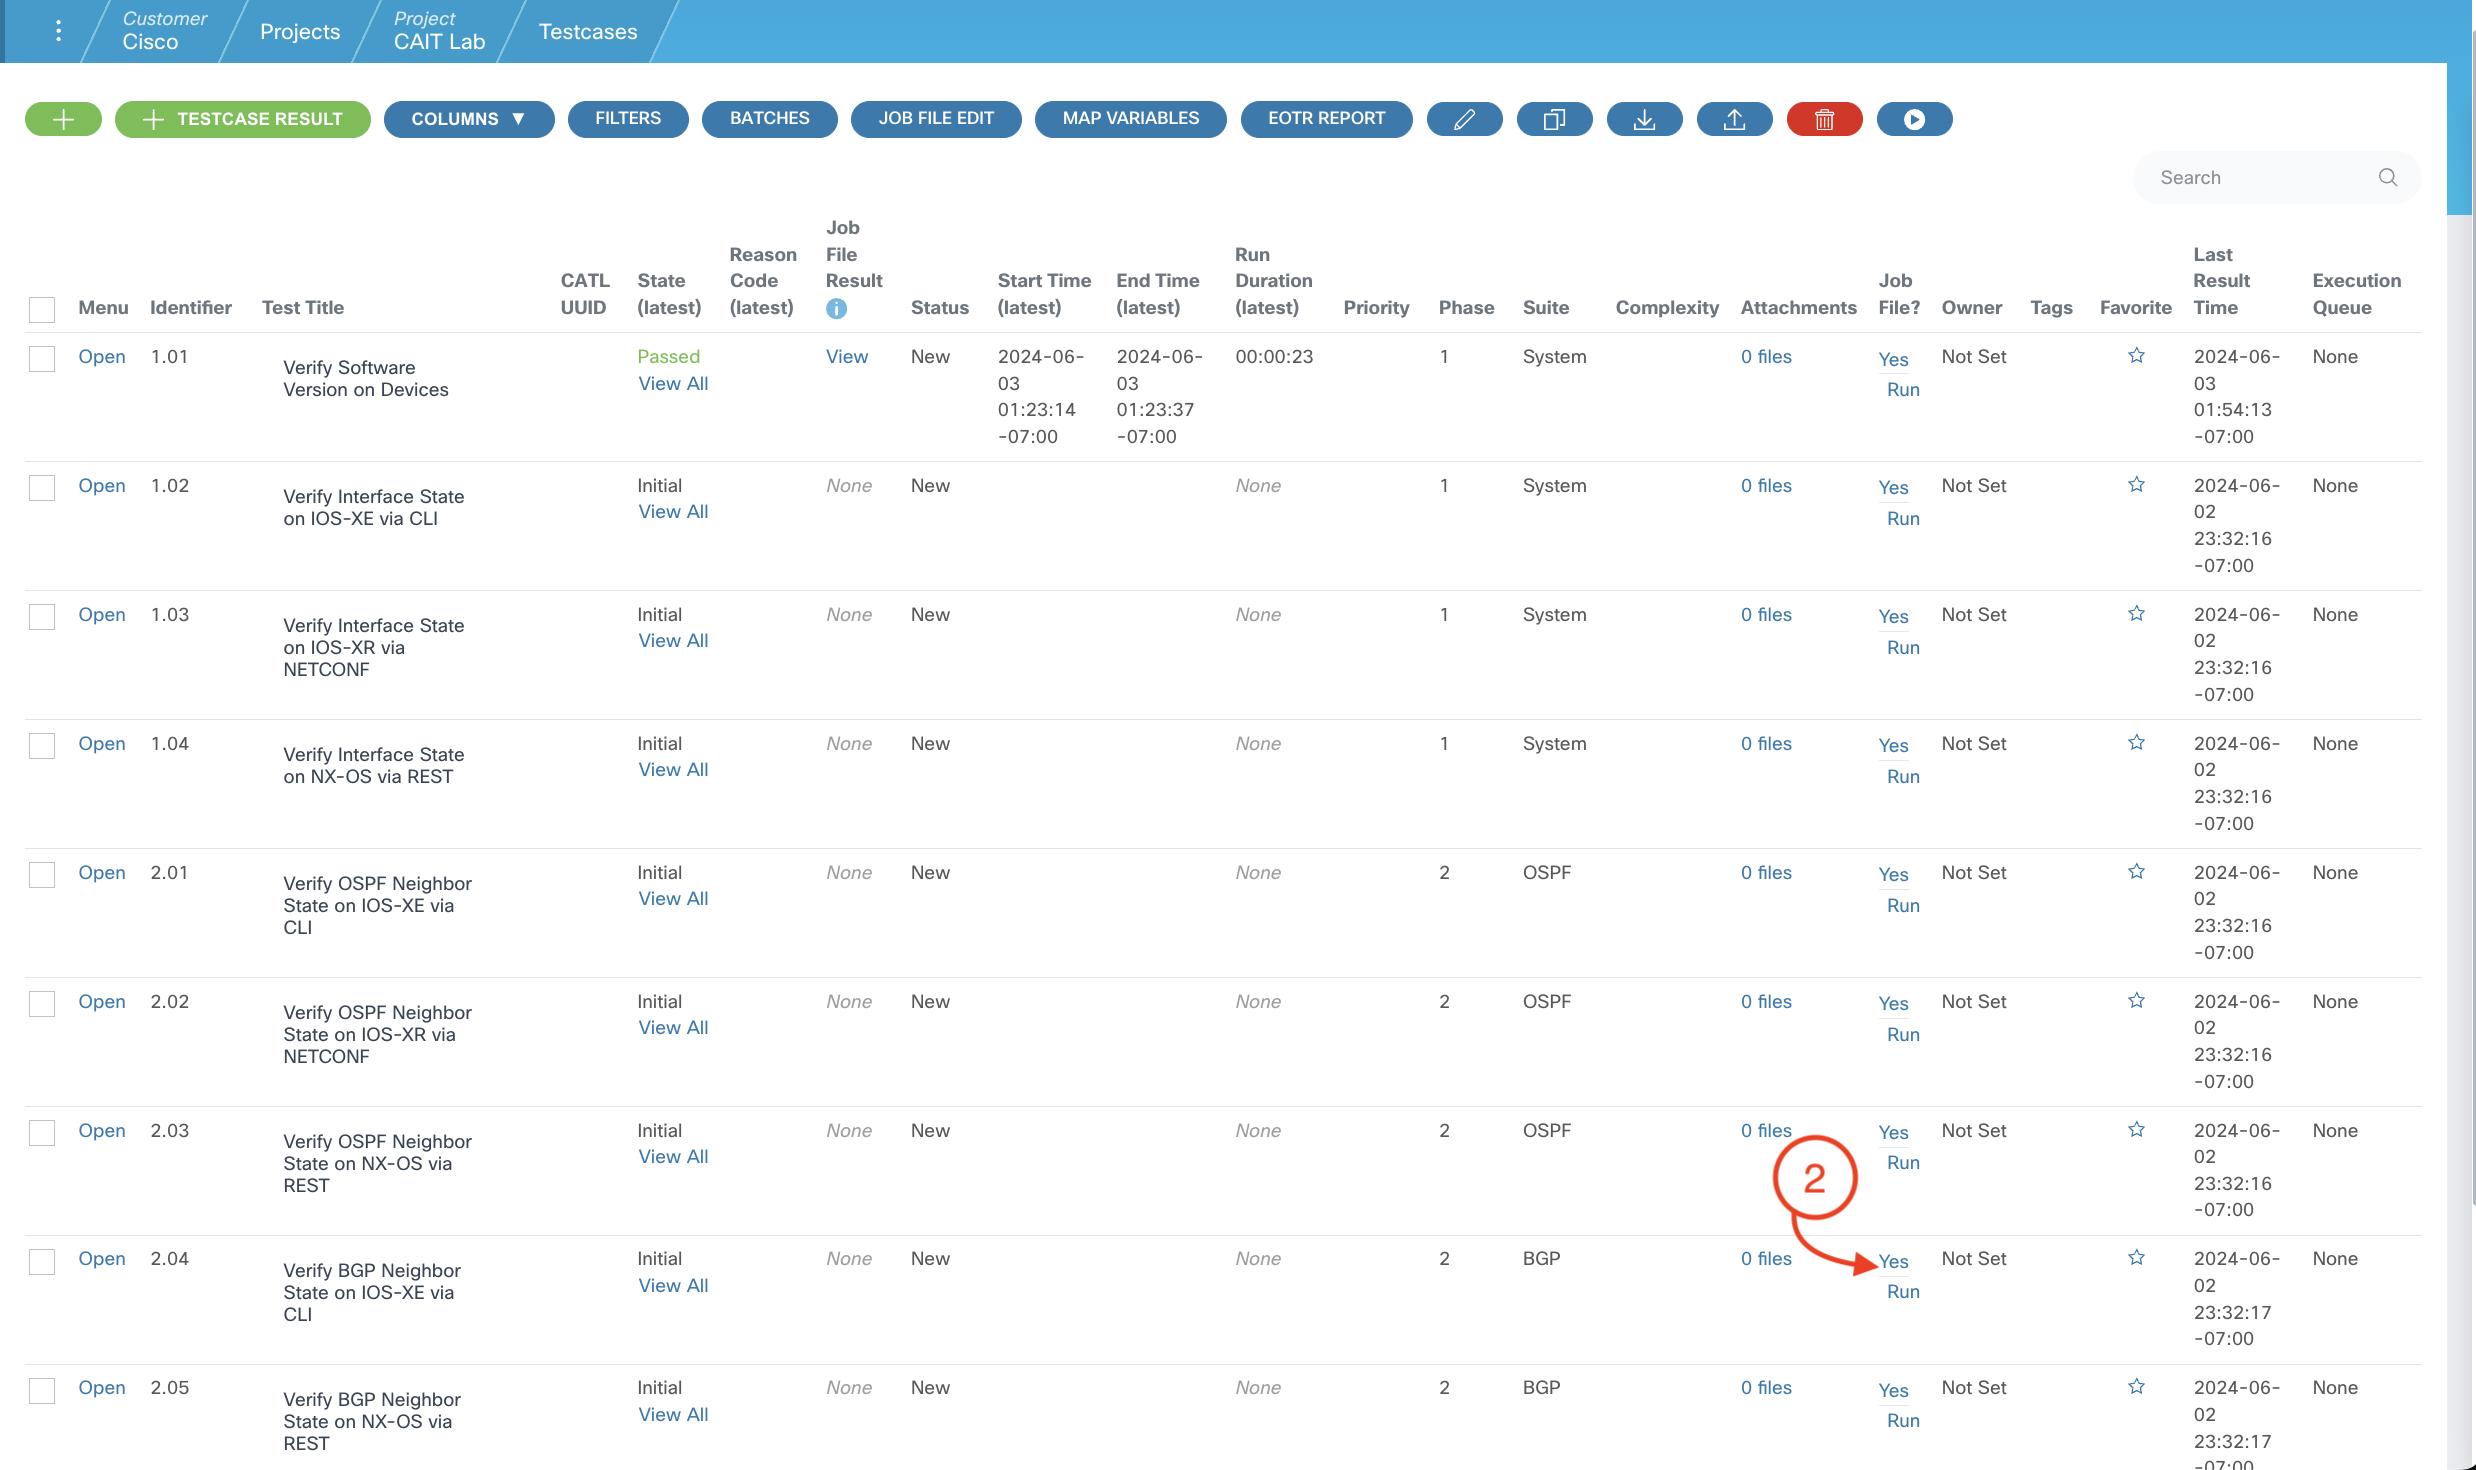
Task: Click the play/run icon button
Action: click(x=1914, y=119)
